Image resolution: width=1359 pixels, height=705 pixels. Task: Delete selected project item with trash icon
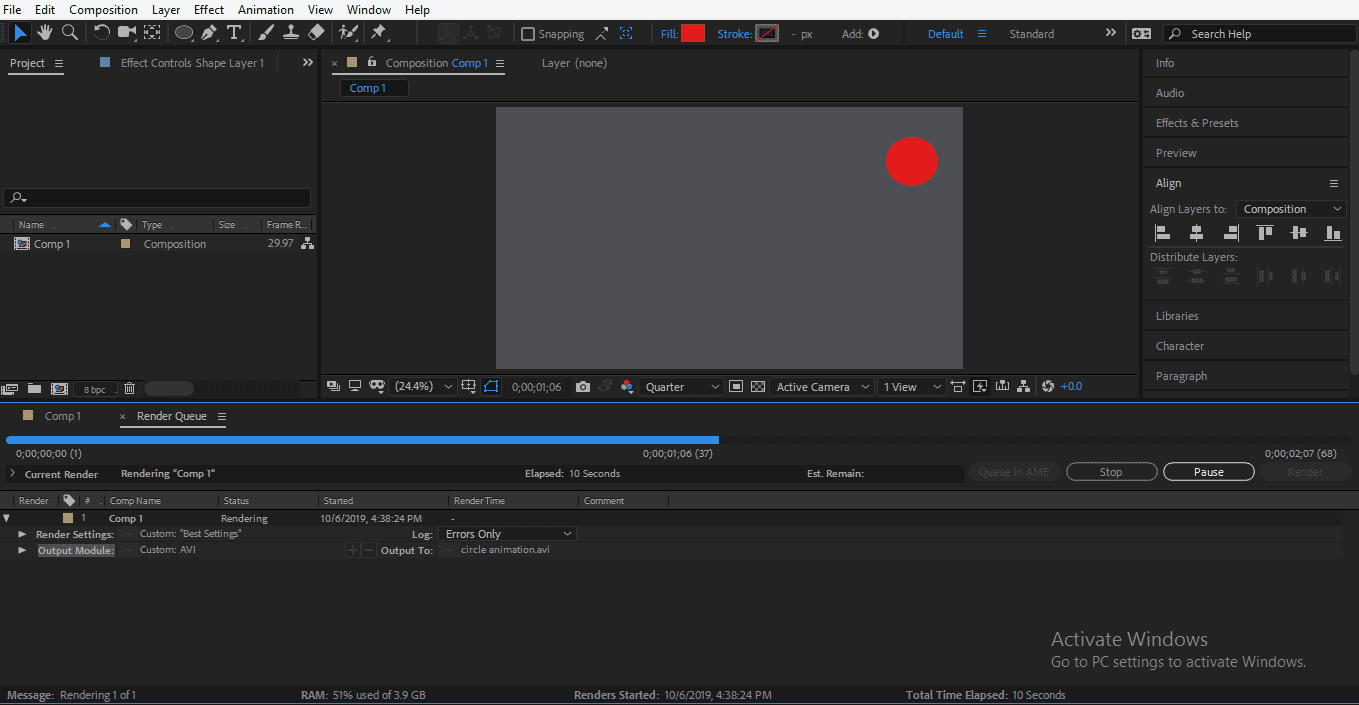(x=129, y=389)
